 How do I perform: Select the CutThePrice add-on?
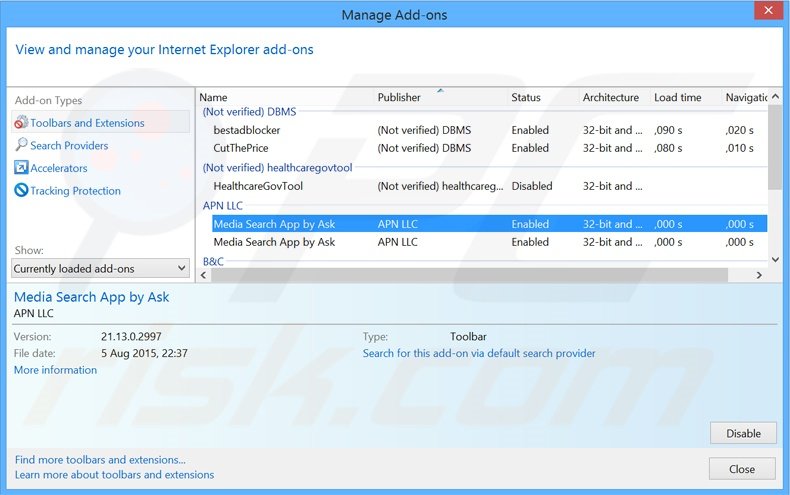[x=241, y=148]
